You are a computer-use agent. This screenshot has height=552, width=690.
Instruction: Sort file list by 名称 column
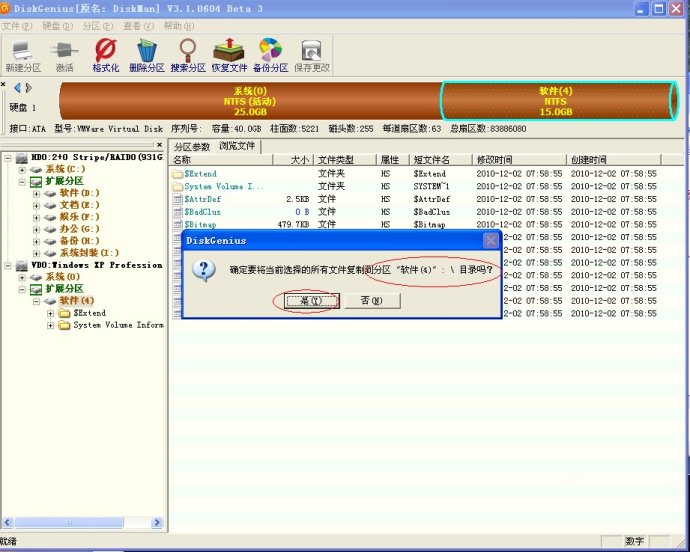pyautogui.click(x=222, y=159)
